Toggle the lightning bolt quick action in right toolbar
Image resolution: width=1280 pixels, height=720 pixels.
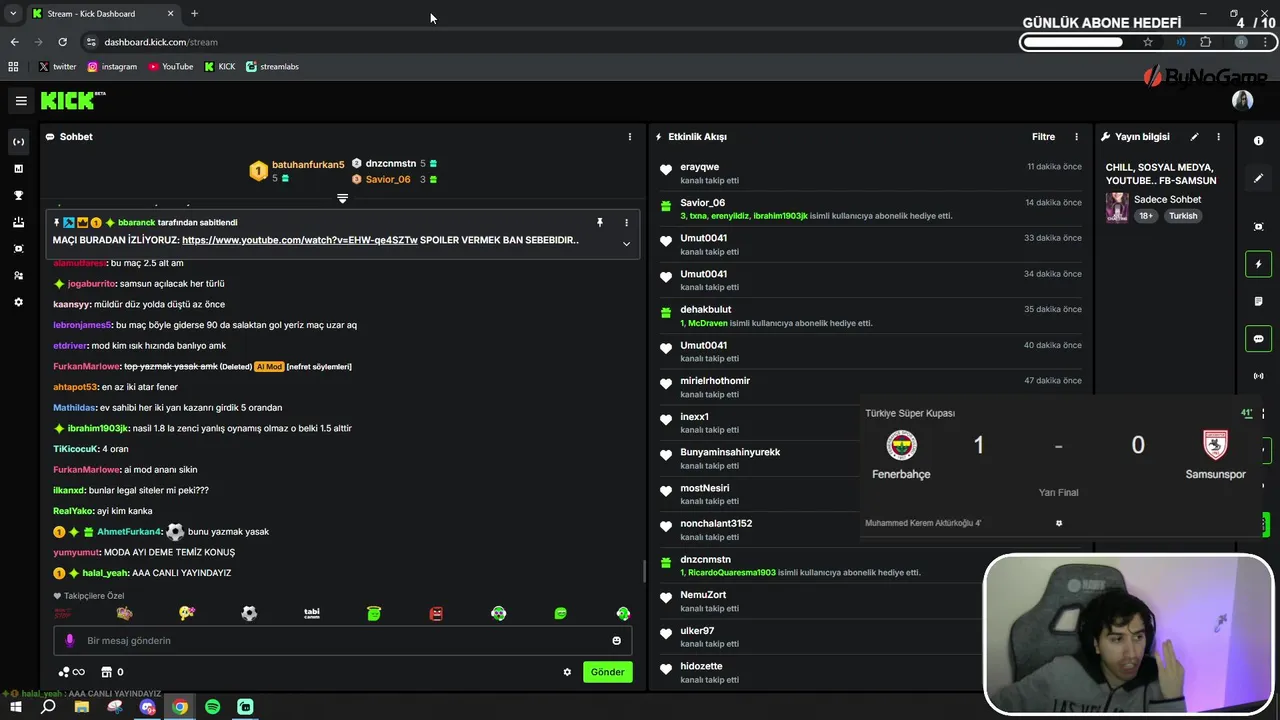1259,264
